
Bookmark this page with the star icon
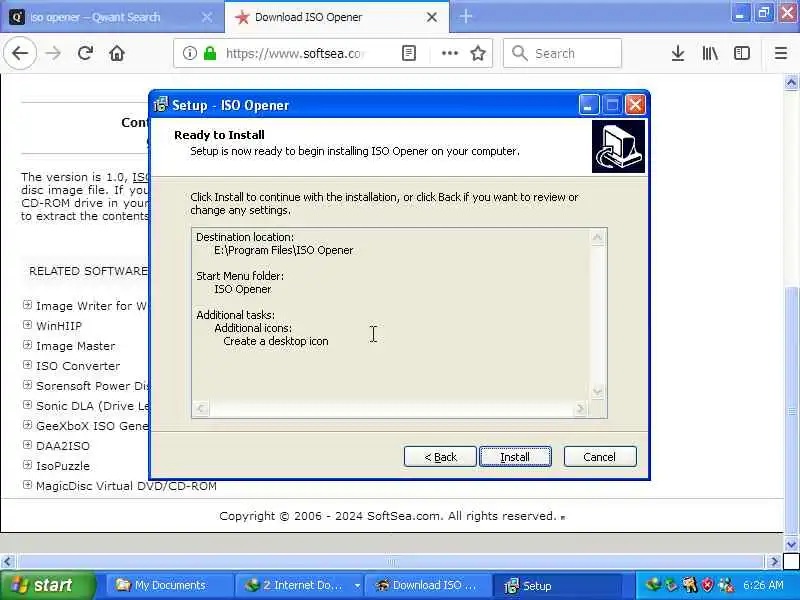478,53
